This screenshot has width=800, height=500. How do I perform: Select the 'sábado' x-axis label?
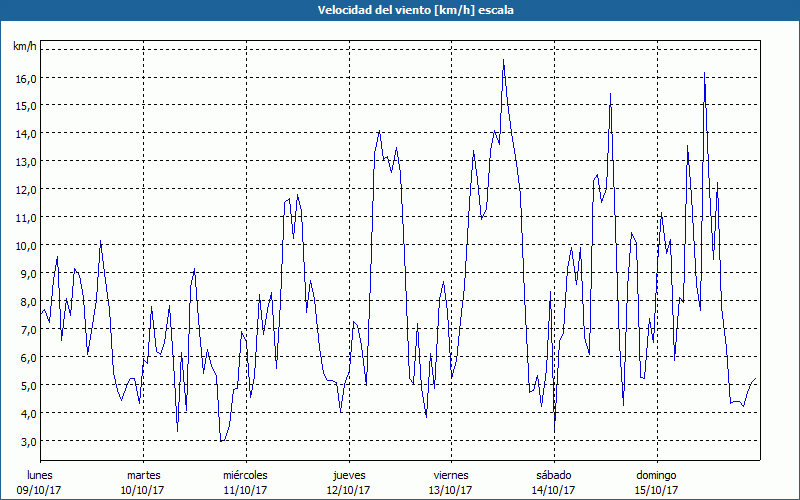[x=553, y=475]
